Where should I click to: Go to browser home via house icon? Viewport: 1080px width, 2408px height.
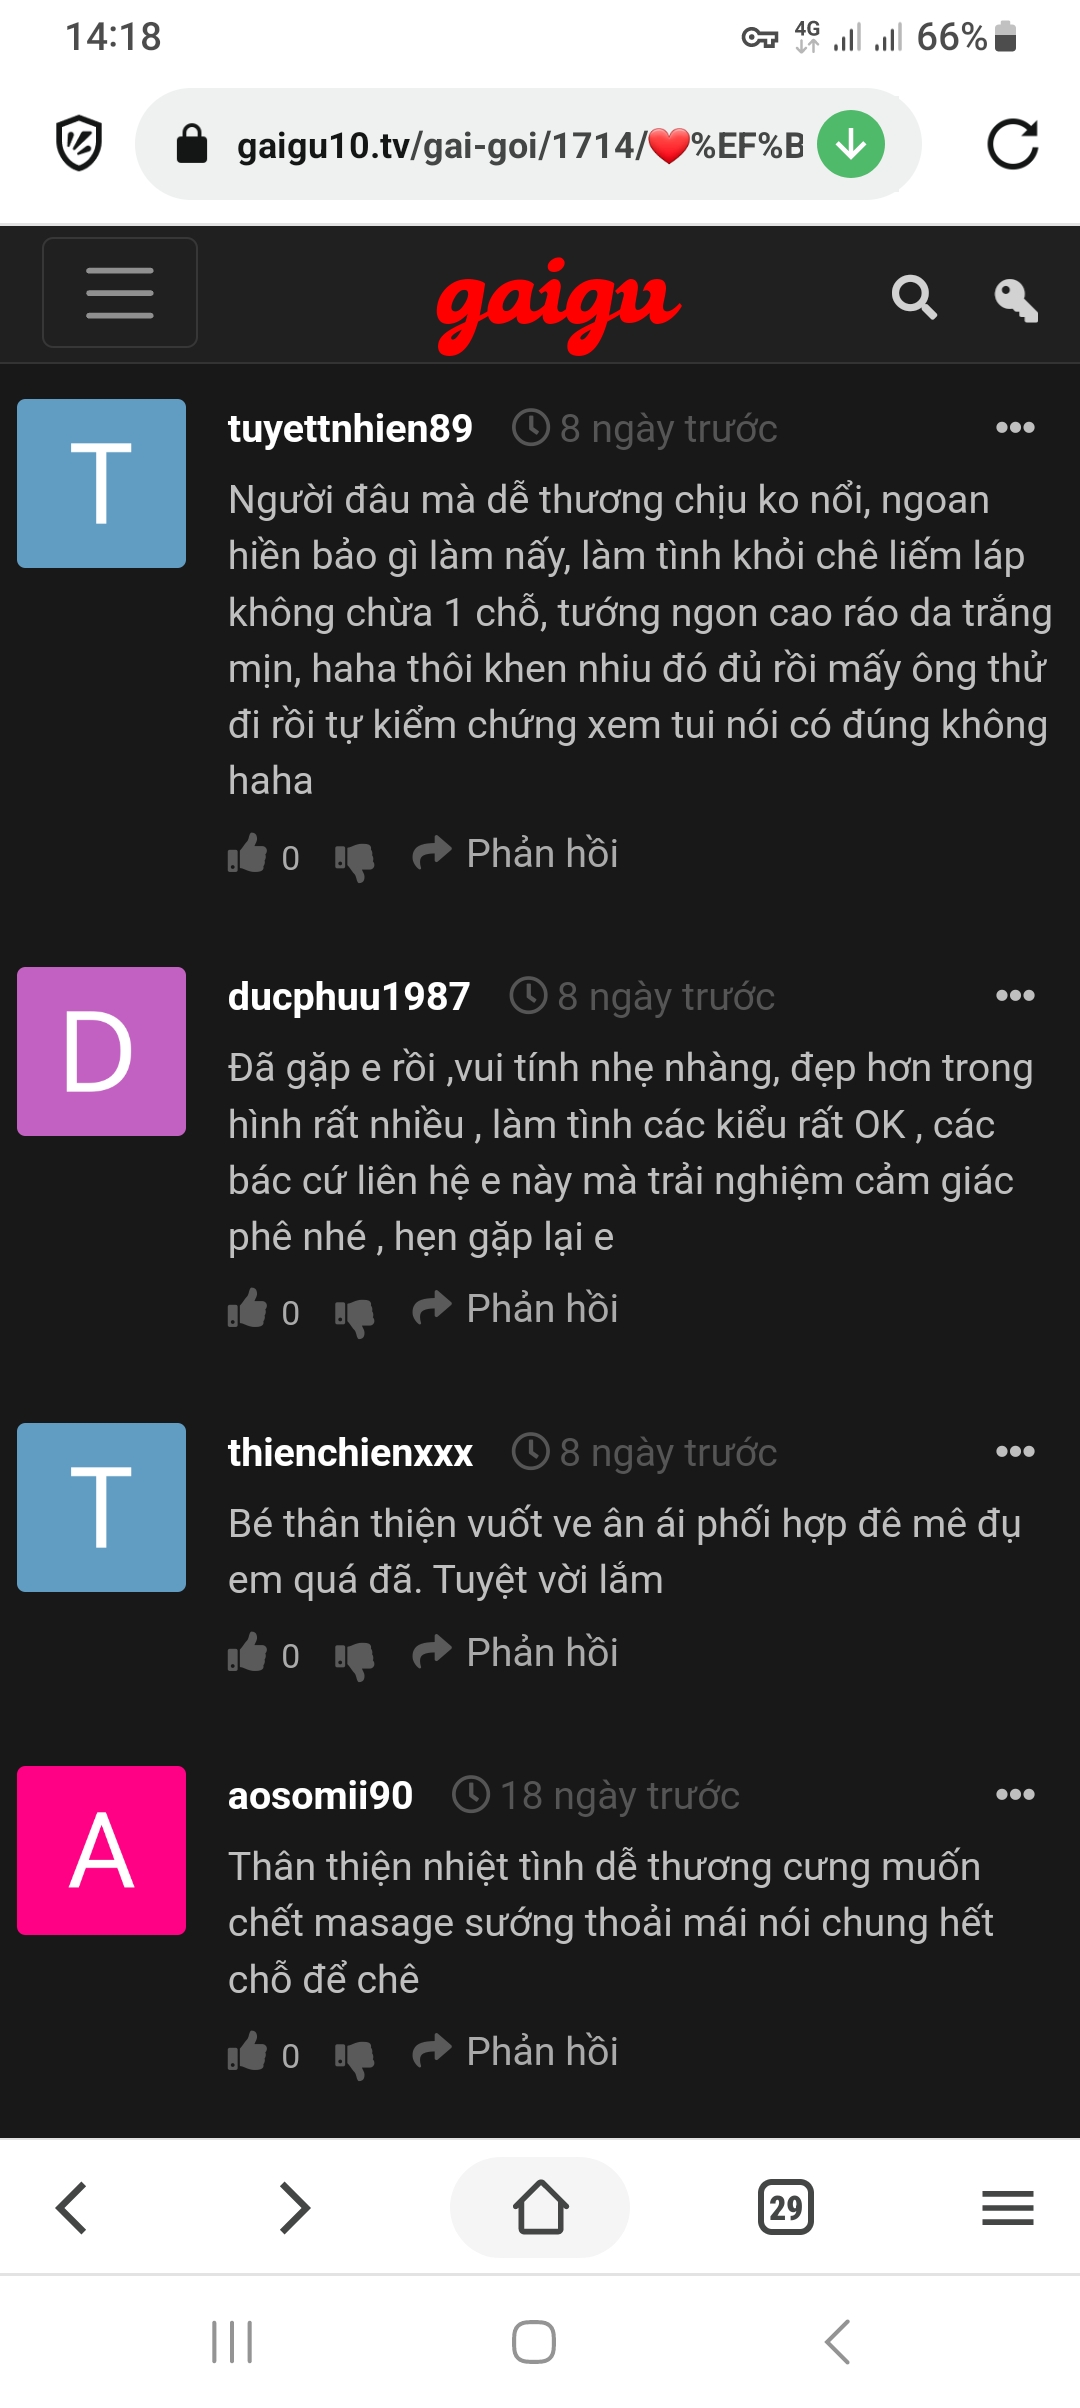coord(540,2207)
